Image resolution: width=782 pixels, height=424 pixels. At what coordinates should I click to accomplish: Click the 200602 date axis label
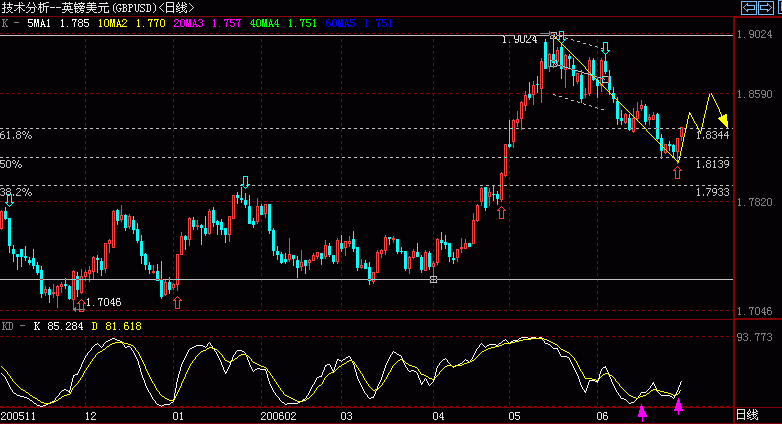pyautogui.click(x=278, y=416)
